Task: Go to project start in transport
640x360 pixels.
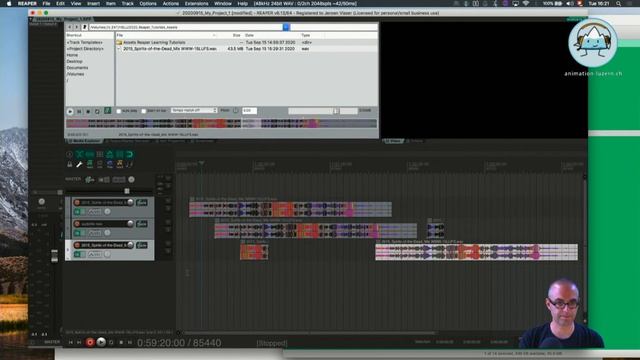Action: coord(71,342)
